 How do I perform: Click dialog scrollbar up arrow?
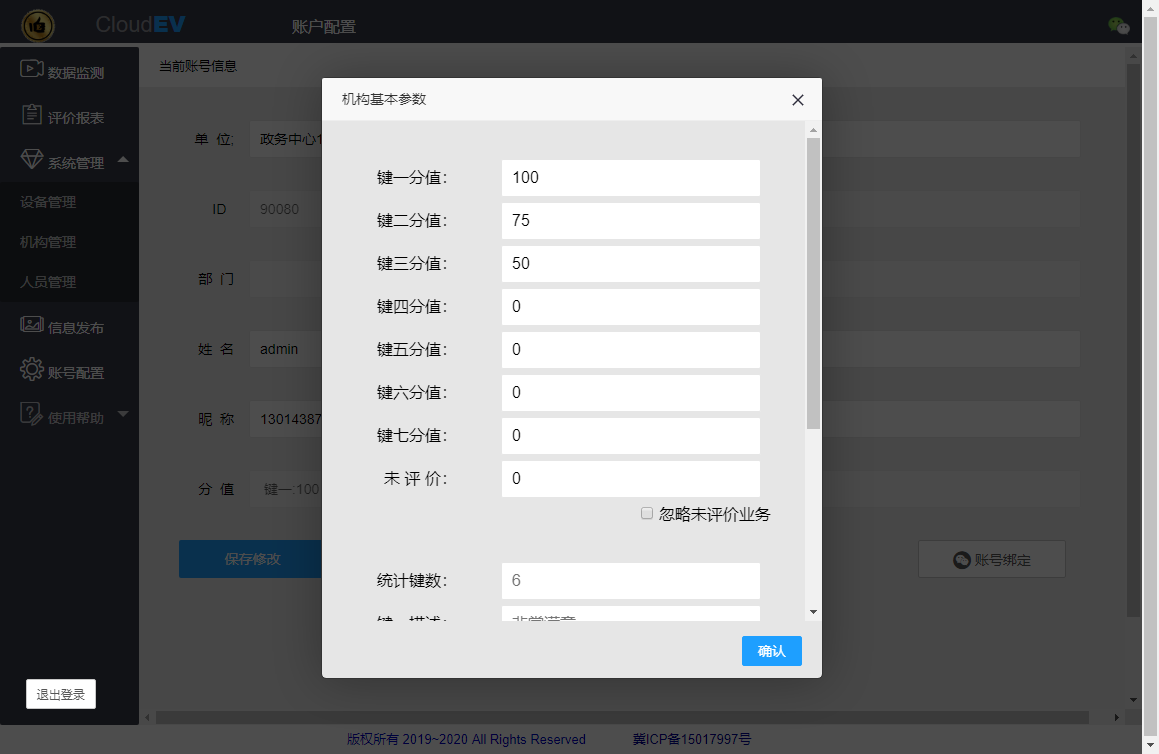[813, 130]
